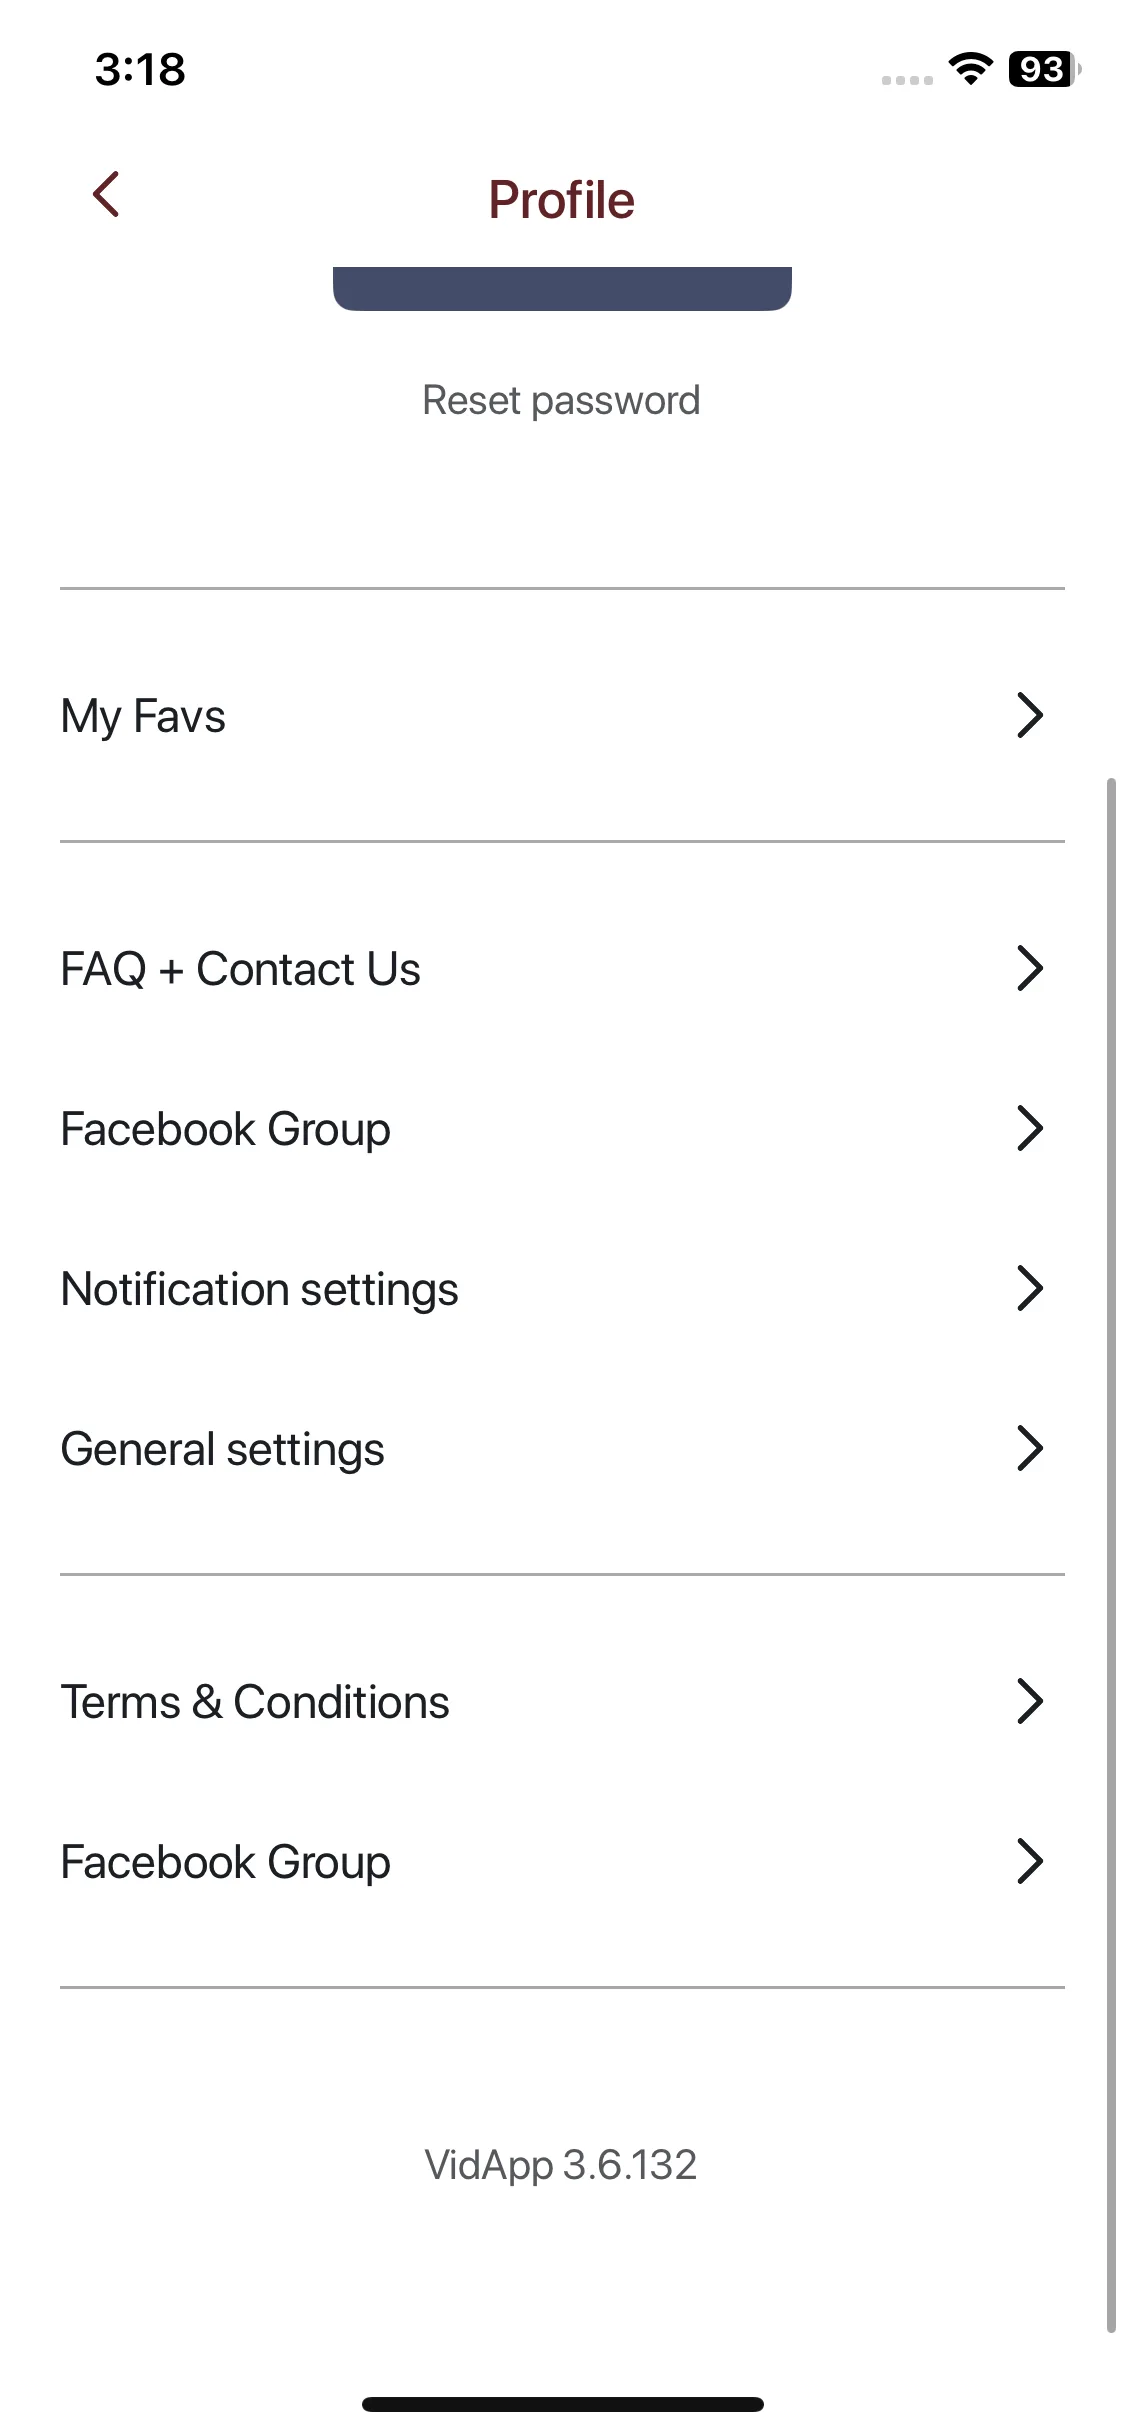The image size is (1125, 2436).
Task: Go to Notification settings
Action: point(259,1289)
